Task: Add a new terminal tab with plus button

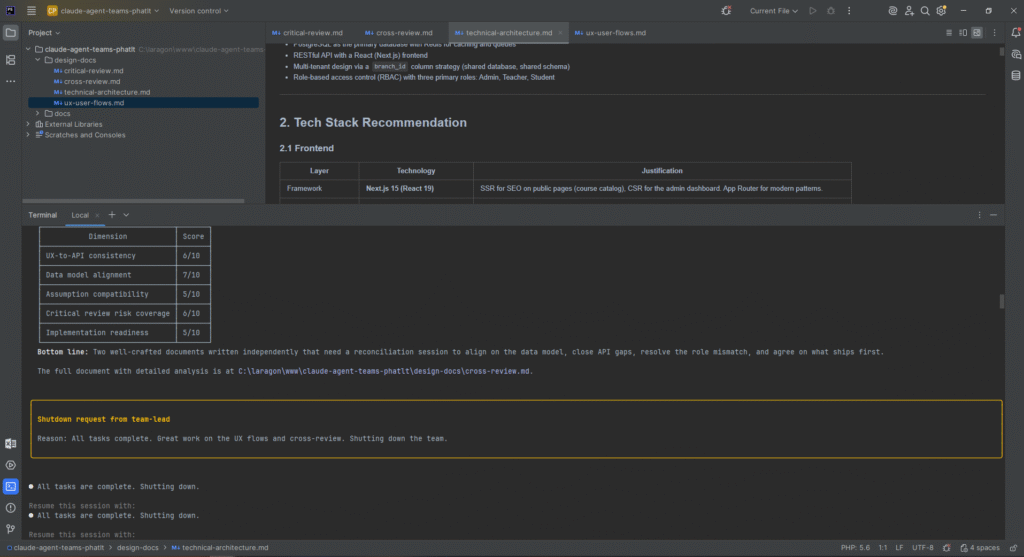Action: coord(112,215)
